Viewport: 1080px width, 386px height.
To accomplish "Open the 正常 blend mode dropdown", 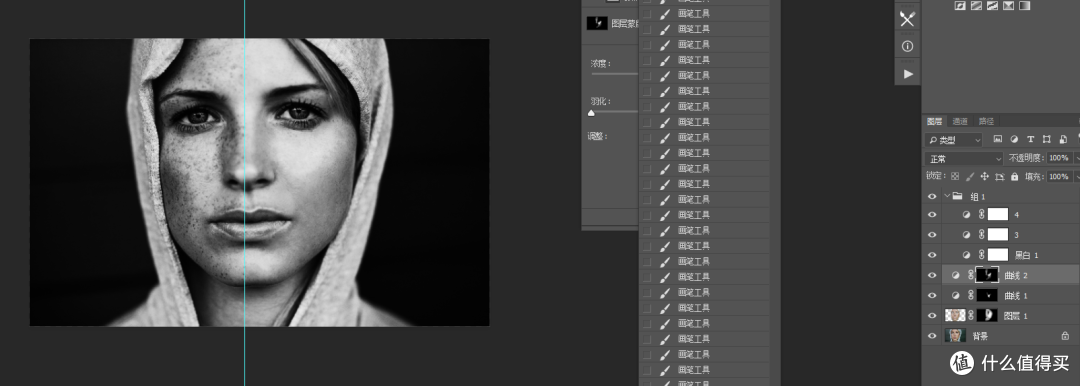I will [964, 159].
